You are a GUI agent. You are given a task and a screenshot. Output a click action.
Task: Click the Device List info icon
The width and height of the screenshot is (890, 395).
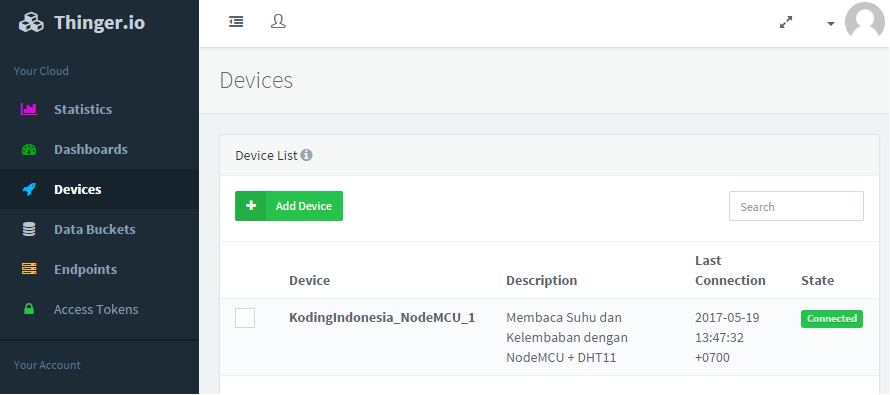pos(307,155)
